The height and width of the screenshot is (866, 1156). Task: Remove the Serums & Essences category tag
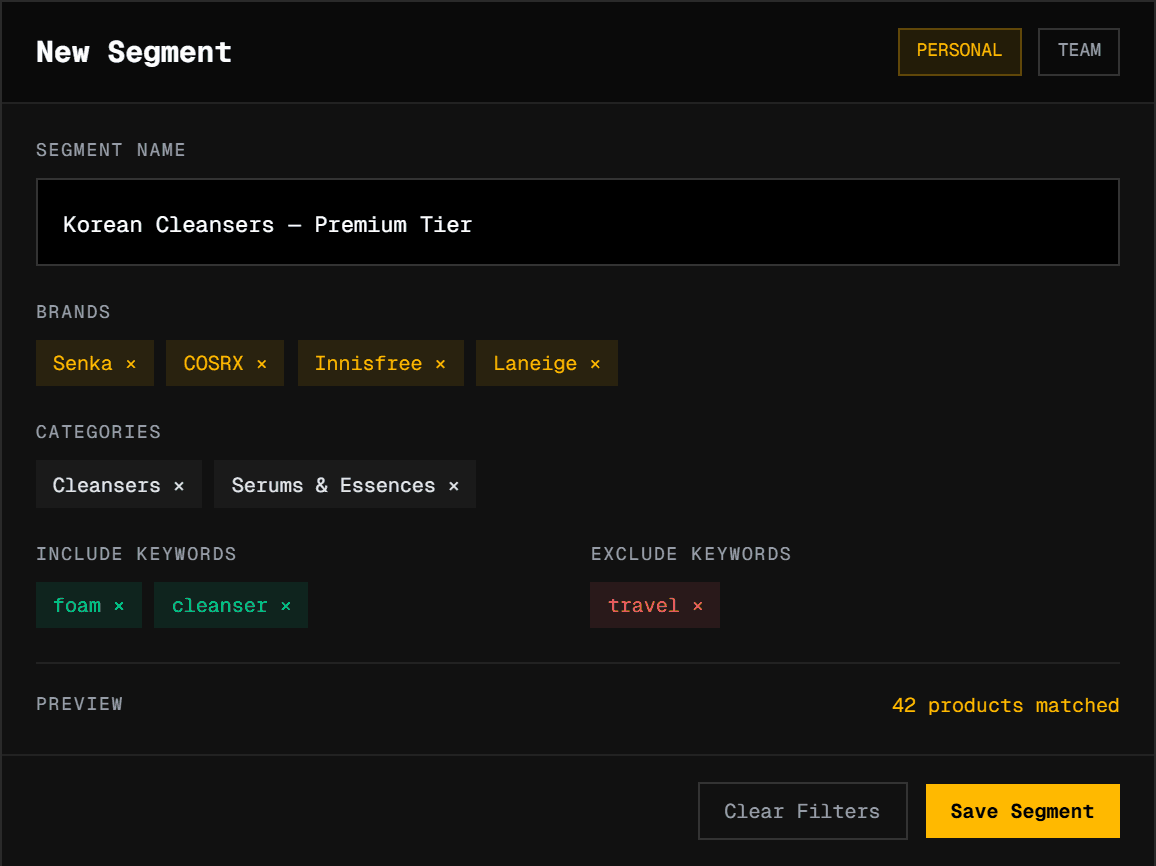(453, 486)
